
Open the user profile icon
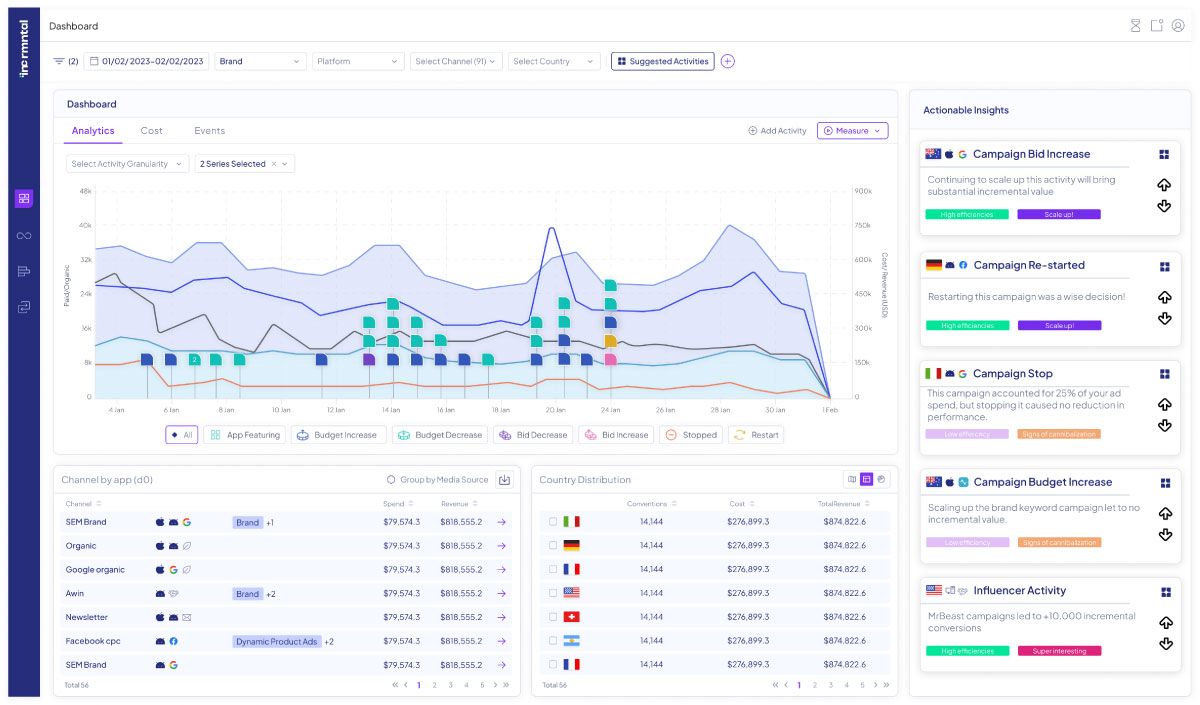pyautogui.click(x=1177, y=26)
